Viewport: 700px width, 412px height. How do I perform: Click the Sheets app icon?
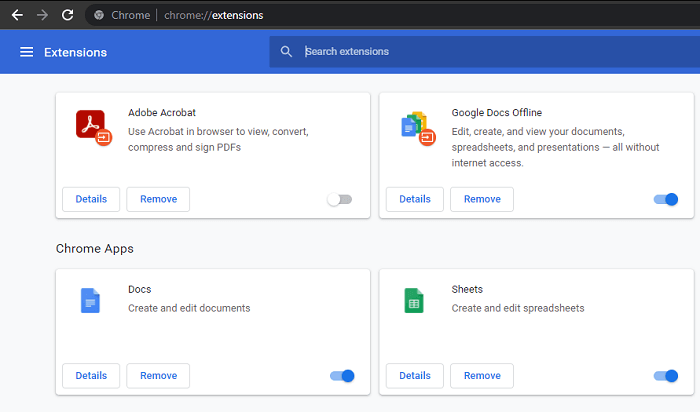point(413,300)
